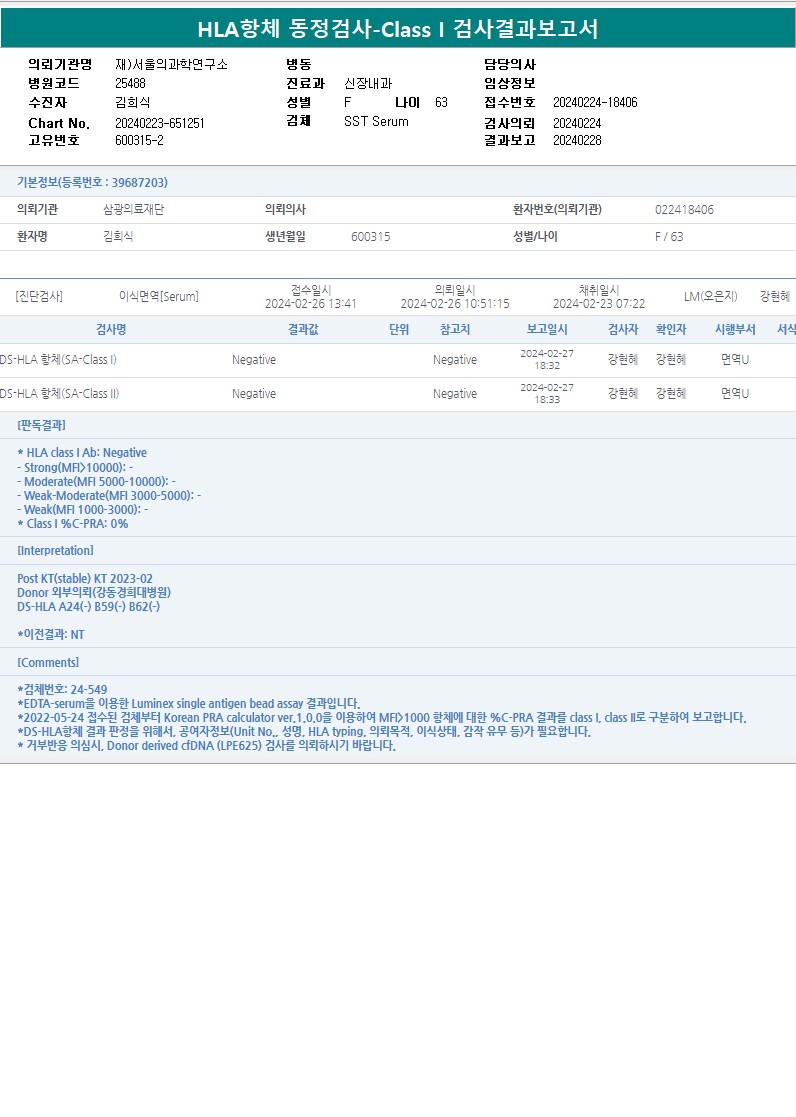Click the [판독결과] section heading
The image size is (796, 1117).
point(41,425)
